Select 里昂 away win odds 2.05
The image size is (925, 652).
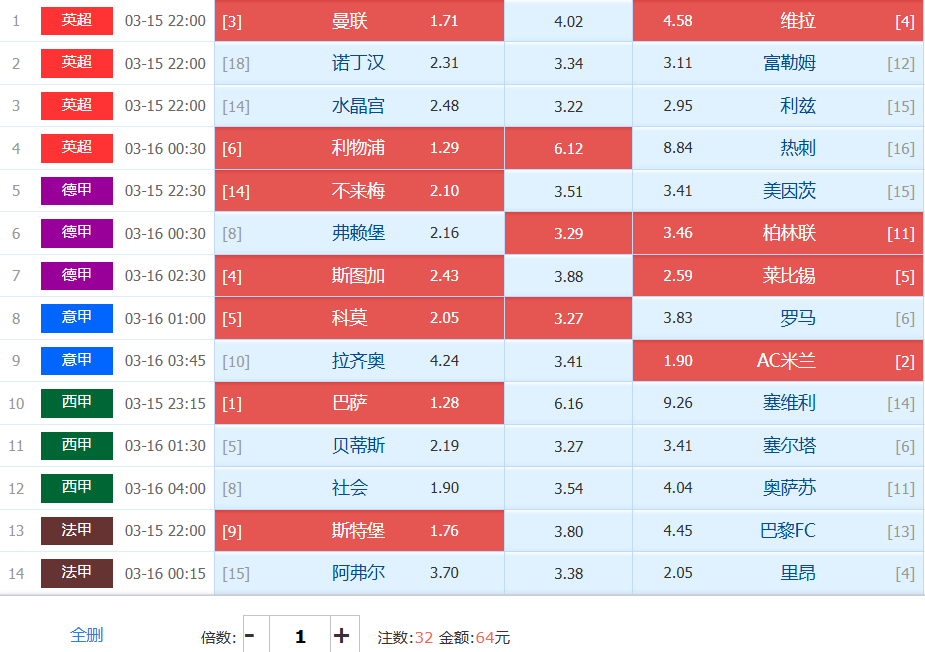pos(777,574)
